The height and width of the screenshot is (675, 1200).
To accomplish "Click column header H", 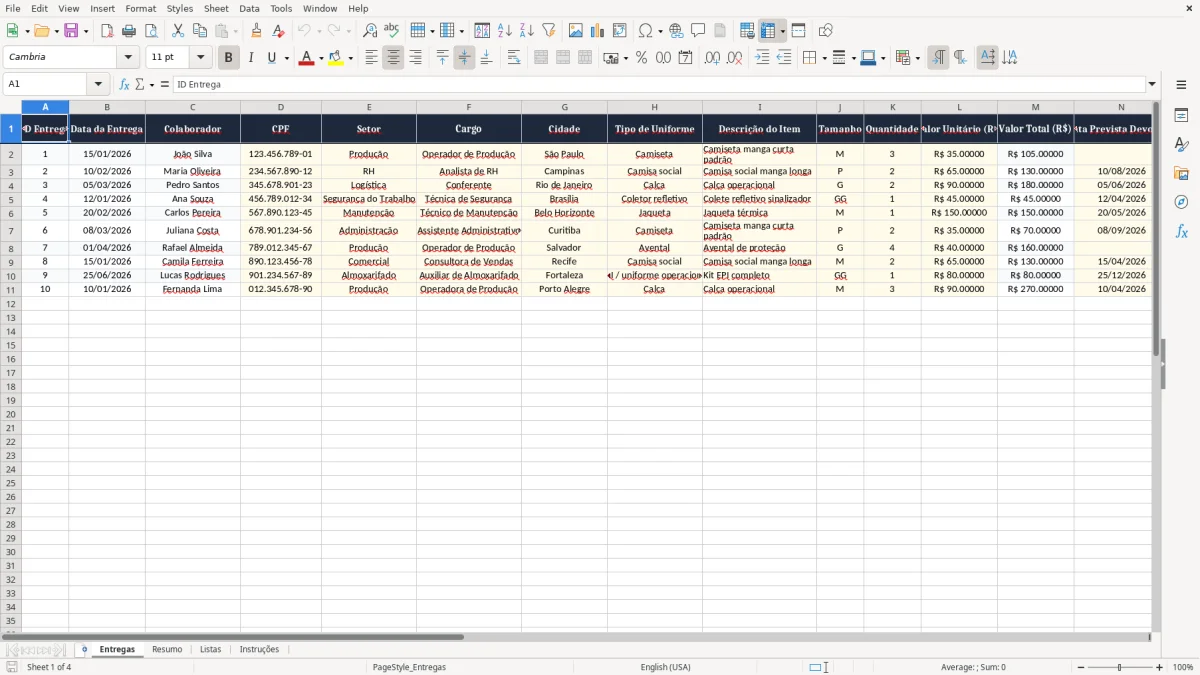I will (655, 107).
